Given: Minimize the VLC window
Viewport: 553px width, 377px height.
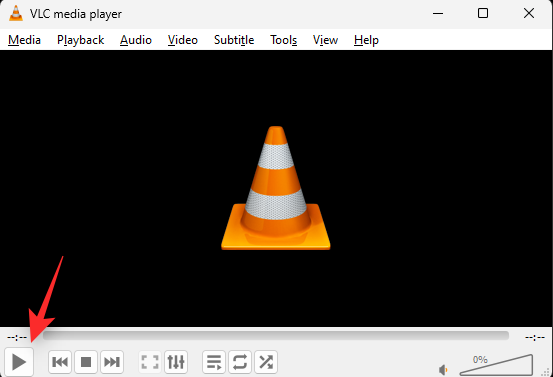Looking at the screenshot, I should 438,13.
